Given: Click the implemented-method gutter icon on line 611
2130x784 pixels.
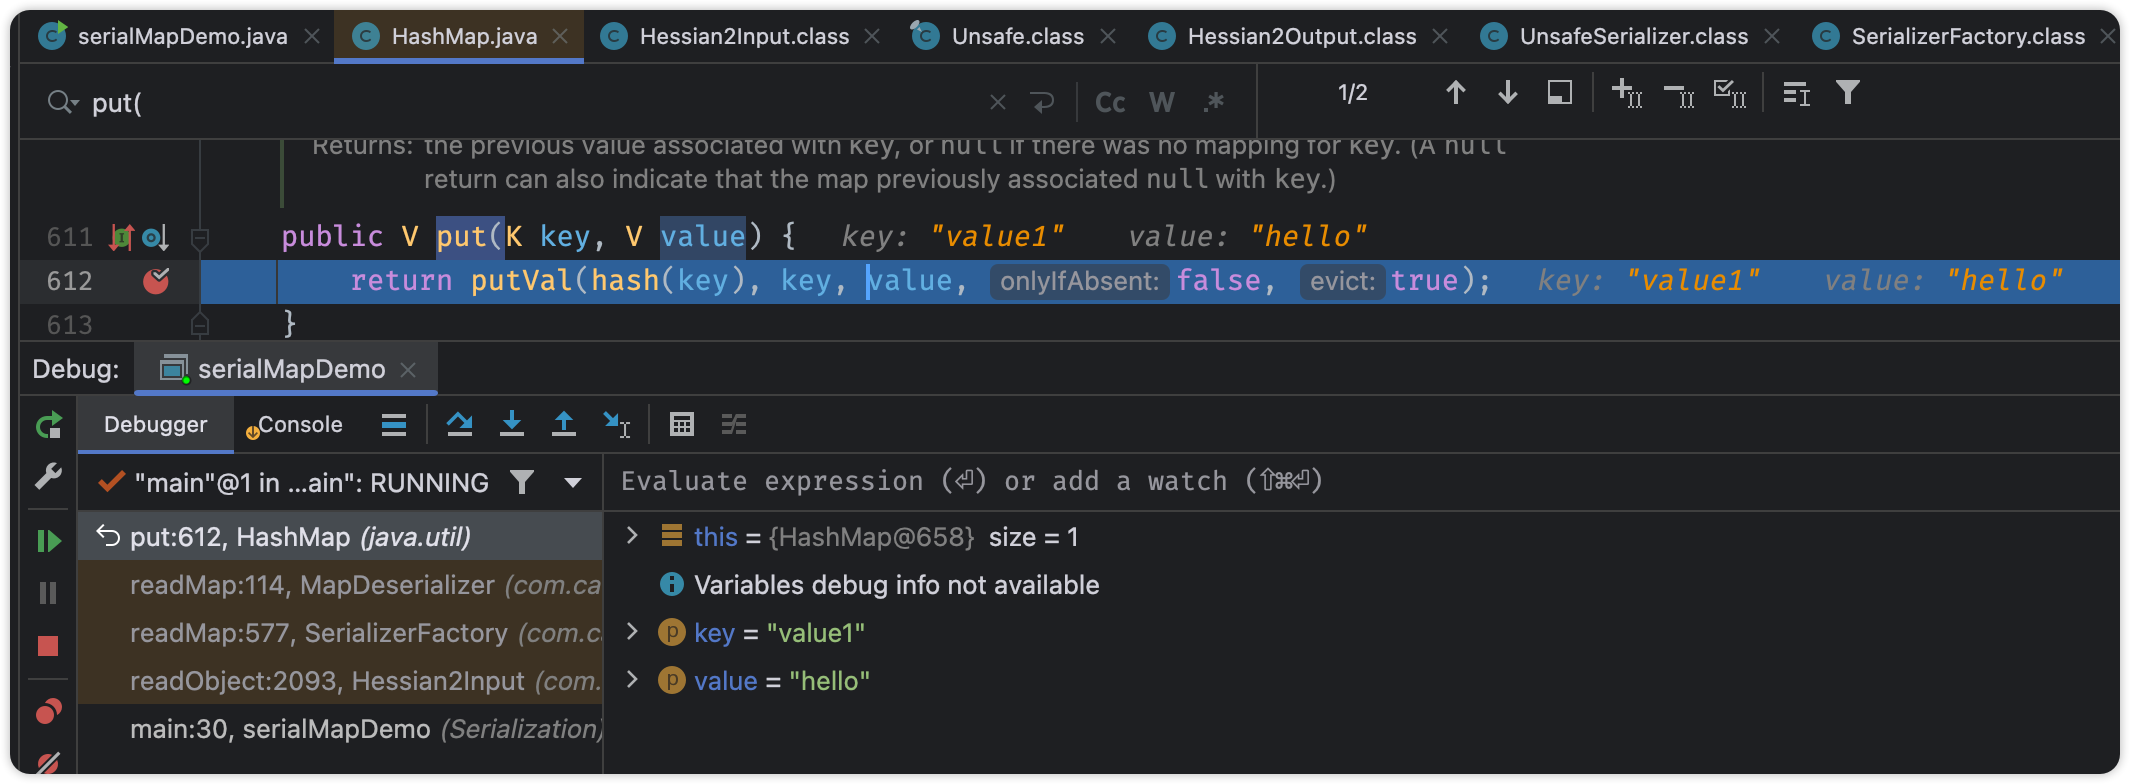Looking at the screenshot, I should coord(155,237).
